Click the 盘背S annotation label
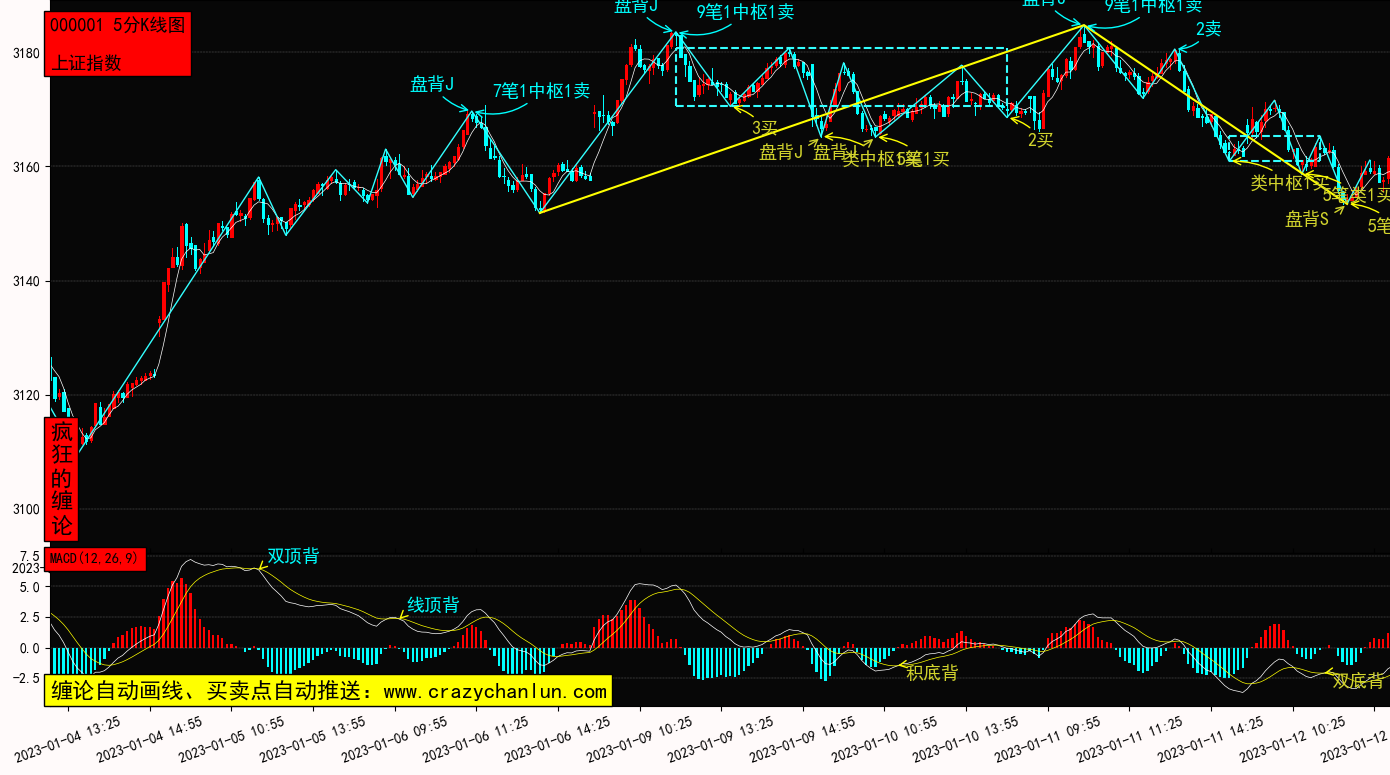1390x775 pixels. [1307, 219]
